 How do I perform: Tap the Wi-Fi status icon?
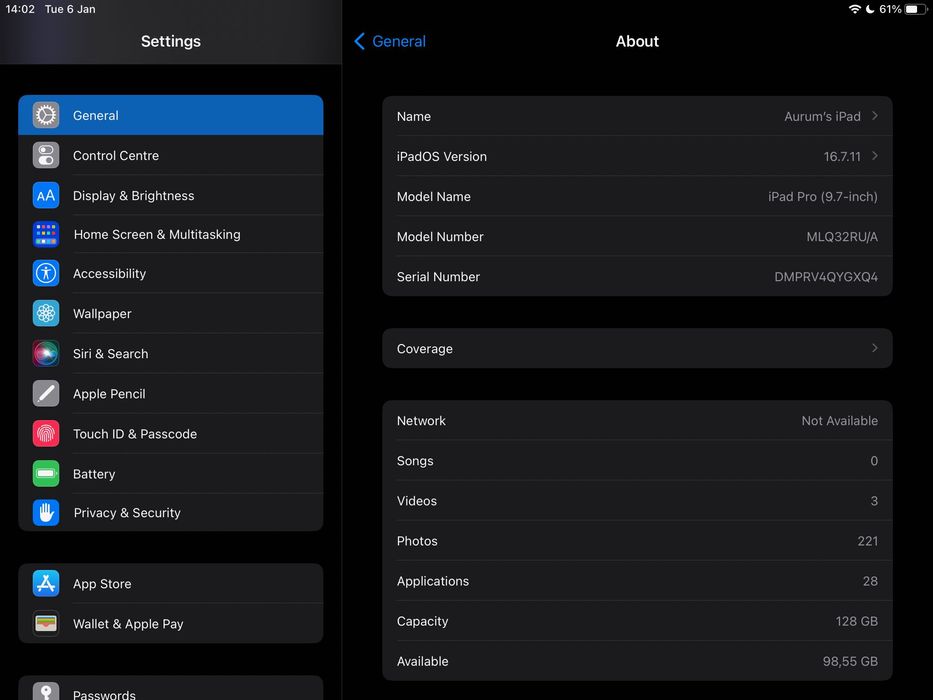[x=854, y=9]
